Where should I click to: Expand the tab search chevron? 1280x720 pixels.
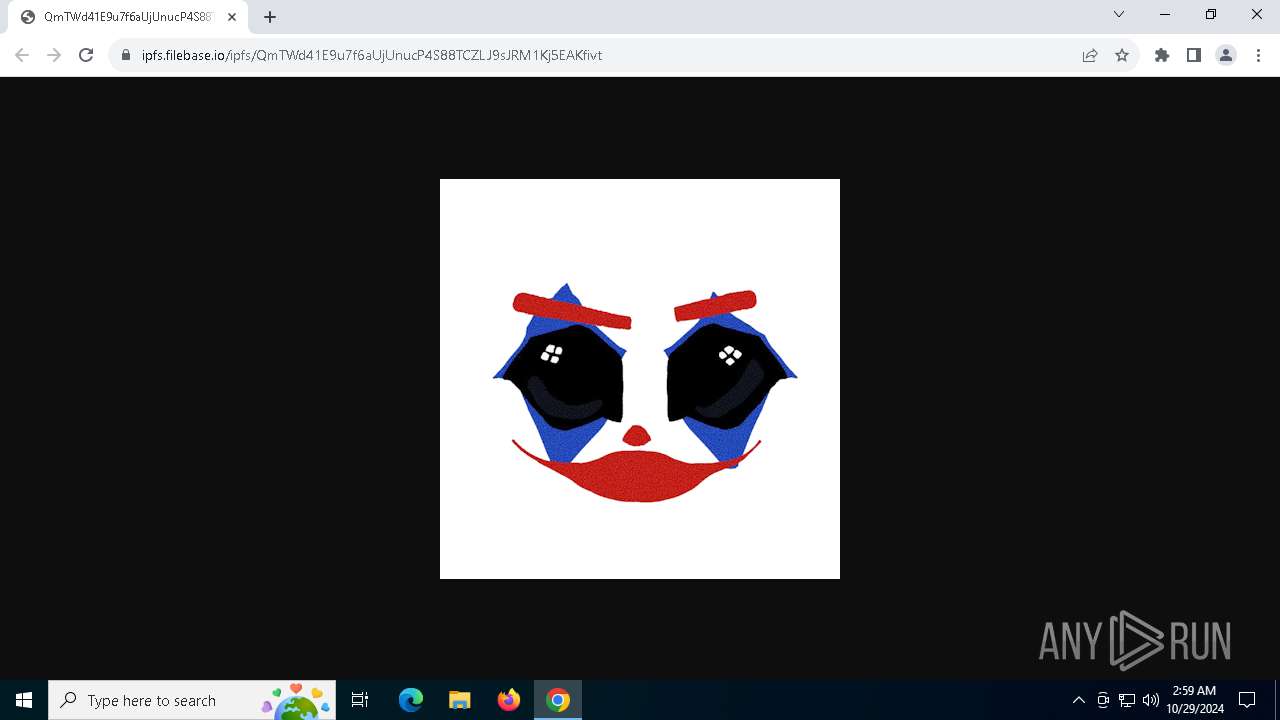point(1119,14)
